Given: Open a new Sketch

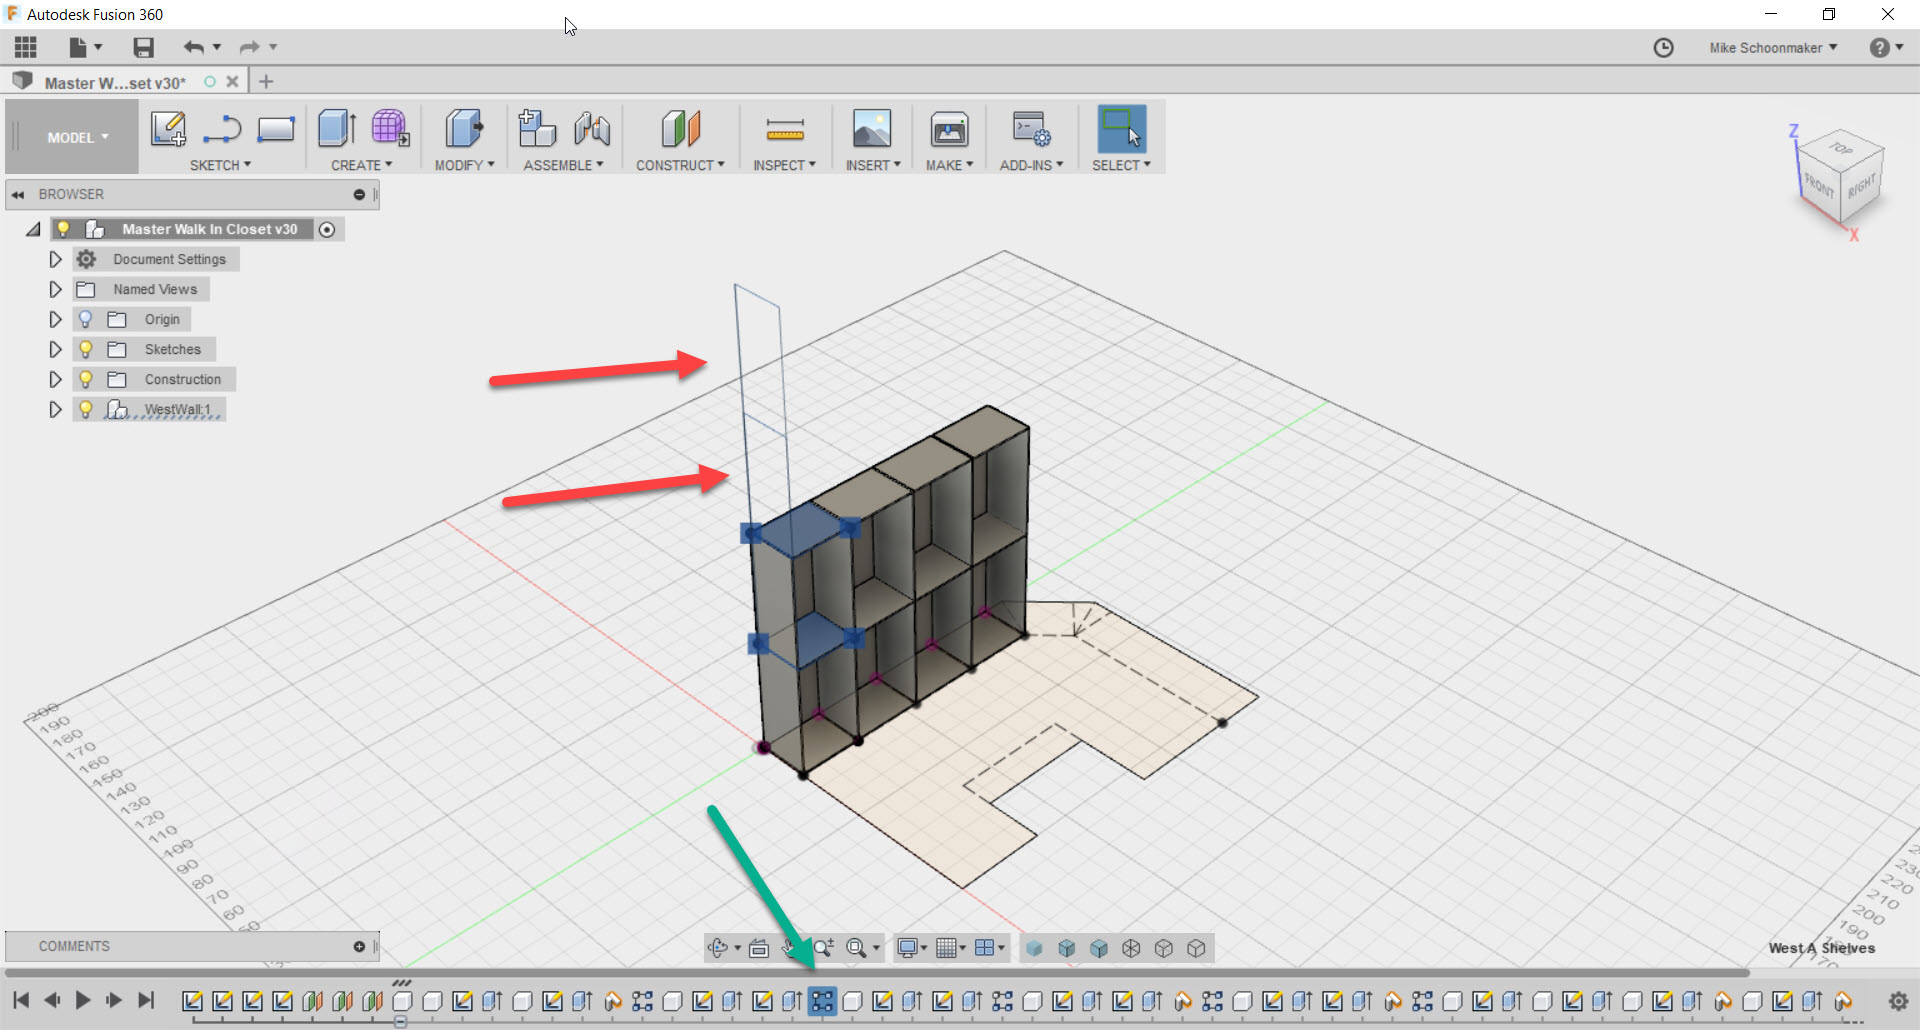Looking at the screenshot, I should (168, 130).
